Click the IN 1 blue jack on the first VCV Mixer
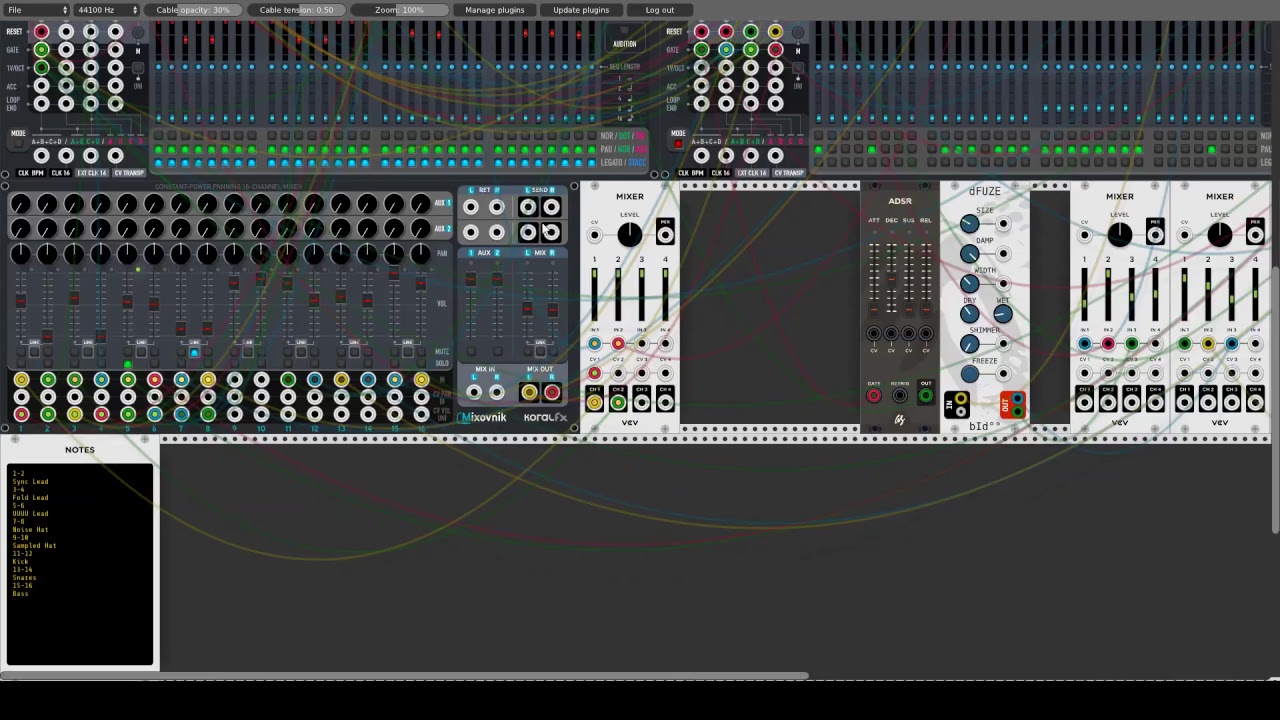The image size is (1280, 720). coord(594,344)
